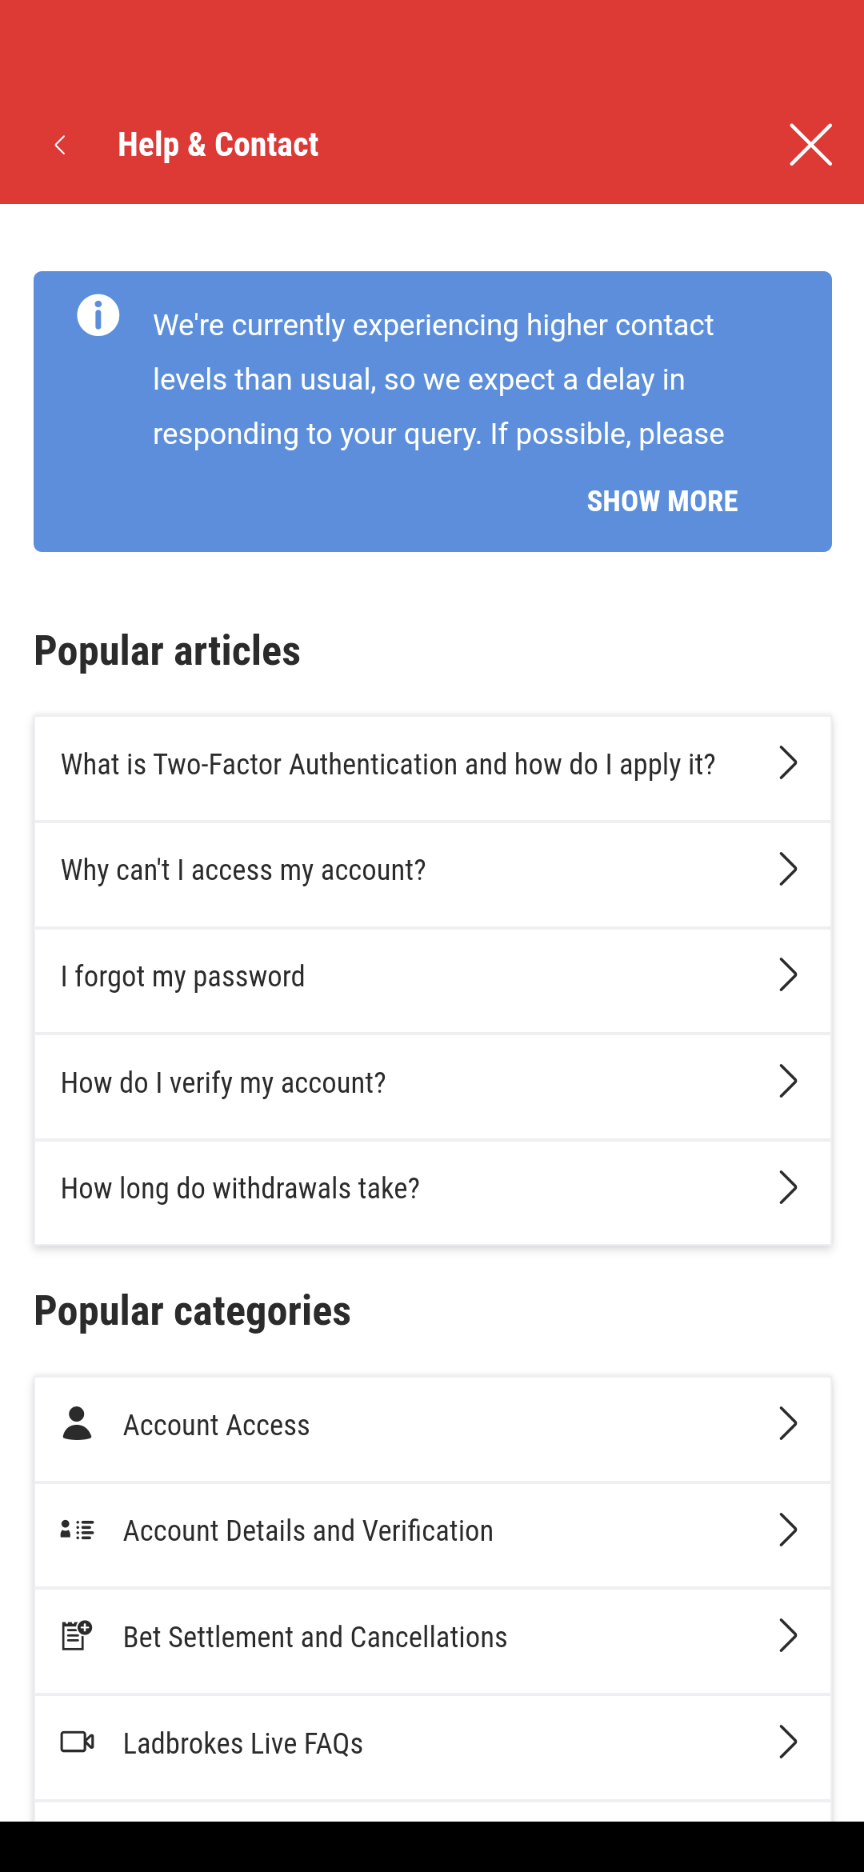Open the "I forgot my password" article
The height and width of the screenshot is (1872, 864).
coord(183,977)
